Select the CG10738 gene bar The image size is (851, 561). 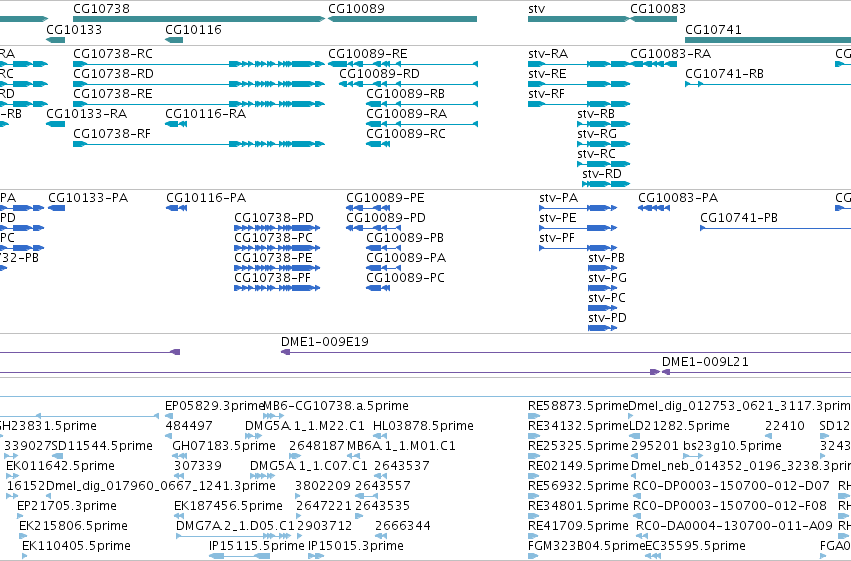pyautogui.click(x=199, y=19)
